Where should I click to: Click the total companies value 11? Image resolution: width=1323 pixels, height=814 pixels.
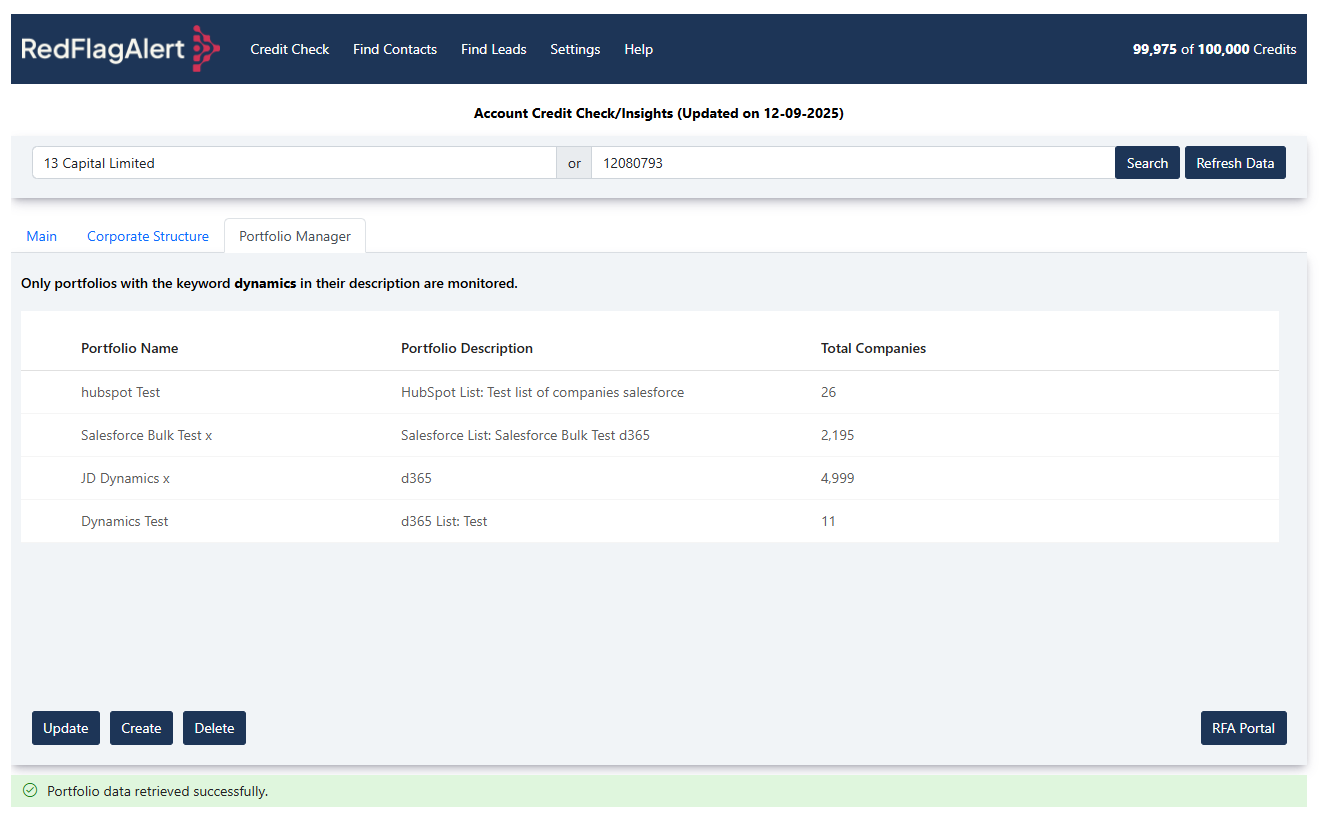coord(828,521)
